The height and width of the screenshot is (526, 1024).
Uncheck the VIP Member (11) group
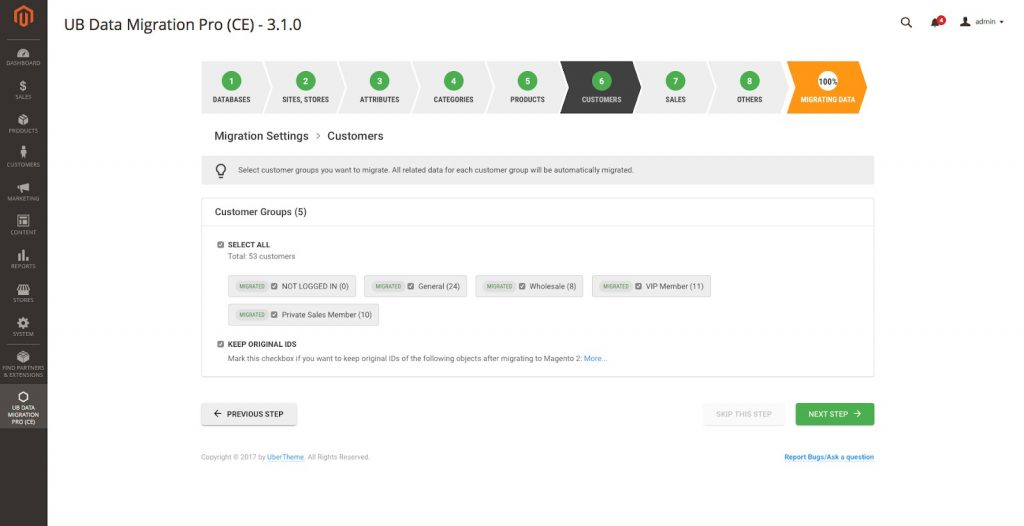[639, 286]
